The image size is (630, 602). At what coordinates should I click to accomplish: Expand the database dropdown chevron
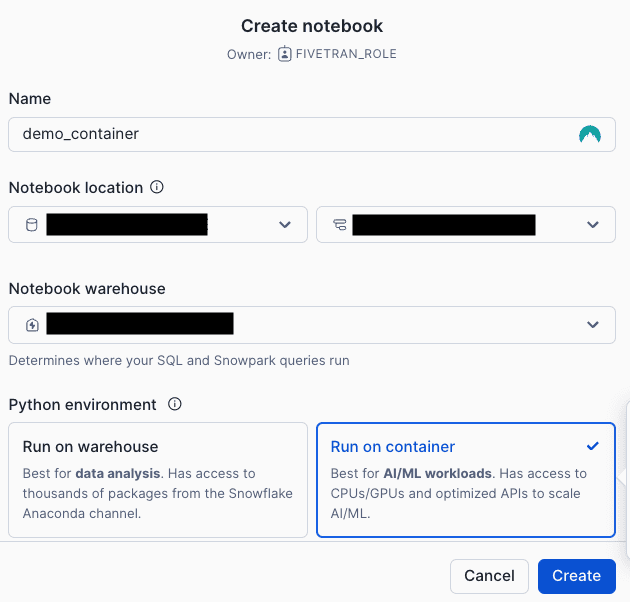tap(284, 225)
